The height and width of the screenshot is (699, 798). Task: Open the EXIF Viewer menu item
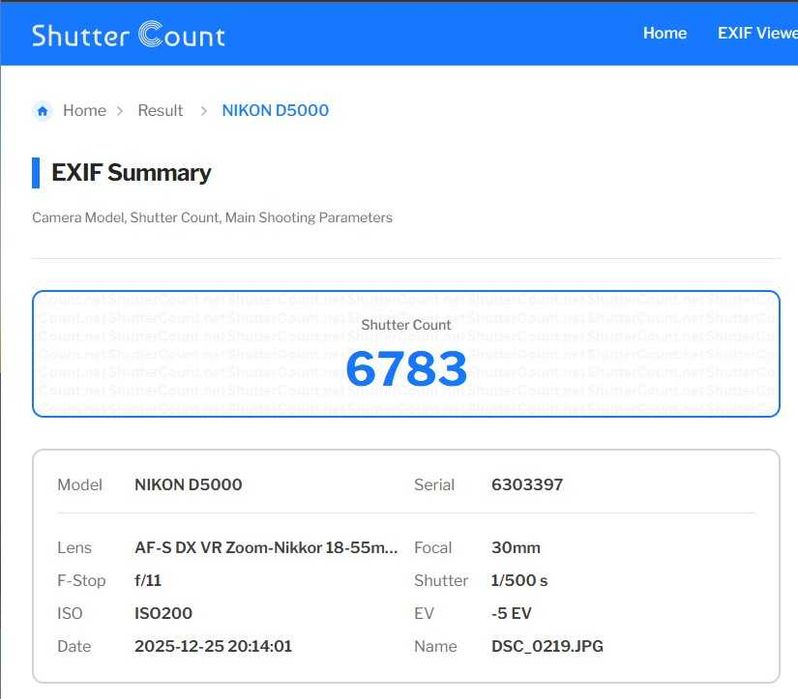757,33
